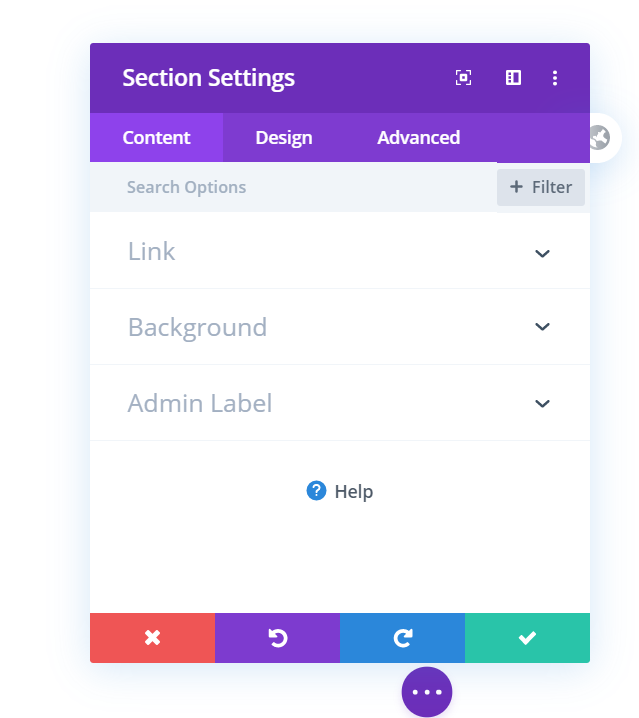Viewport: 639px width, 718px height.
Task: Click the round purple ellipsis button below the panel
Action: coord(427,692)
